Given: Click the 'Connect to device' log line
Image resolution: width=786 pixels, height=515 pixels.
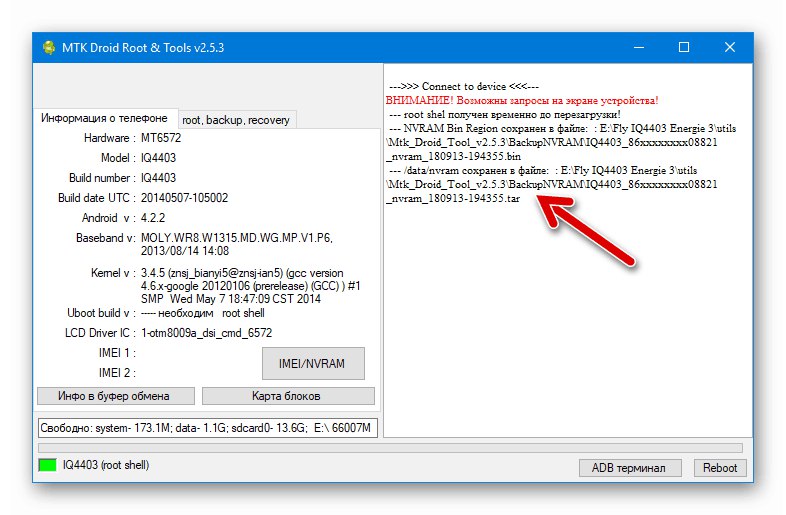Looking at the screenshot, I should point(464,86).
